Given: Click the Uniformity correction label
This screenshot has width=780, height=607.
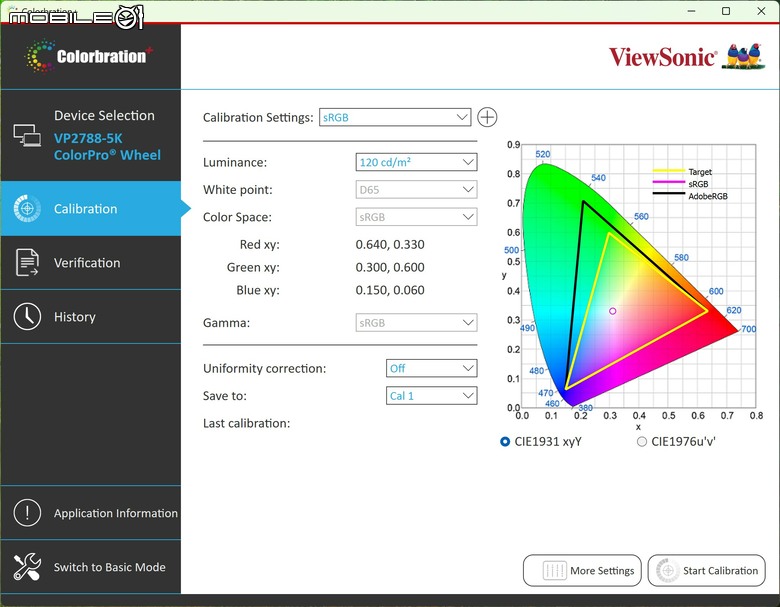Looking at the screenshot, I should pyautogui.click(x=264, y=369).
